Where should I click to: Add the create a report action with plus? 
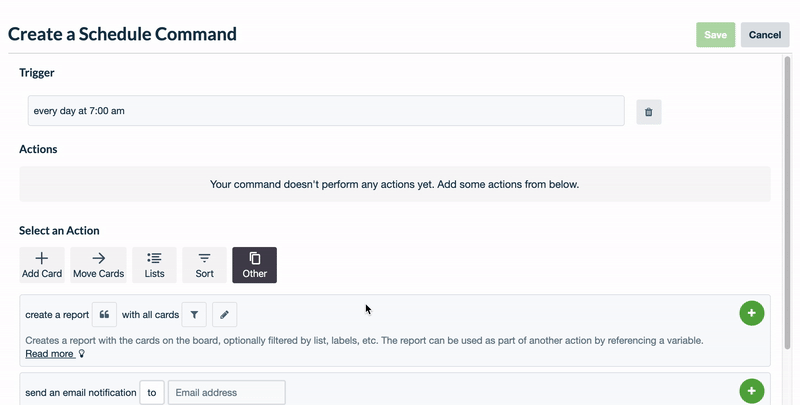coord(752,313)
